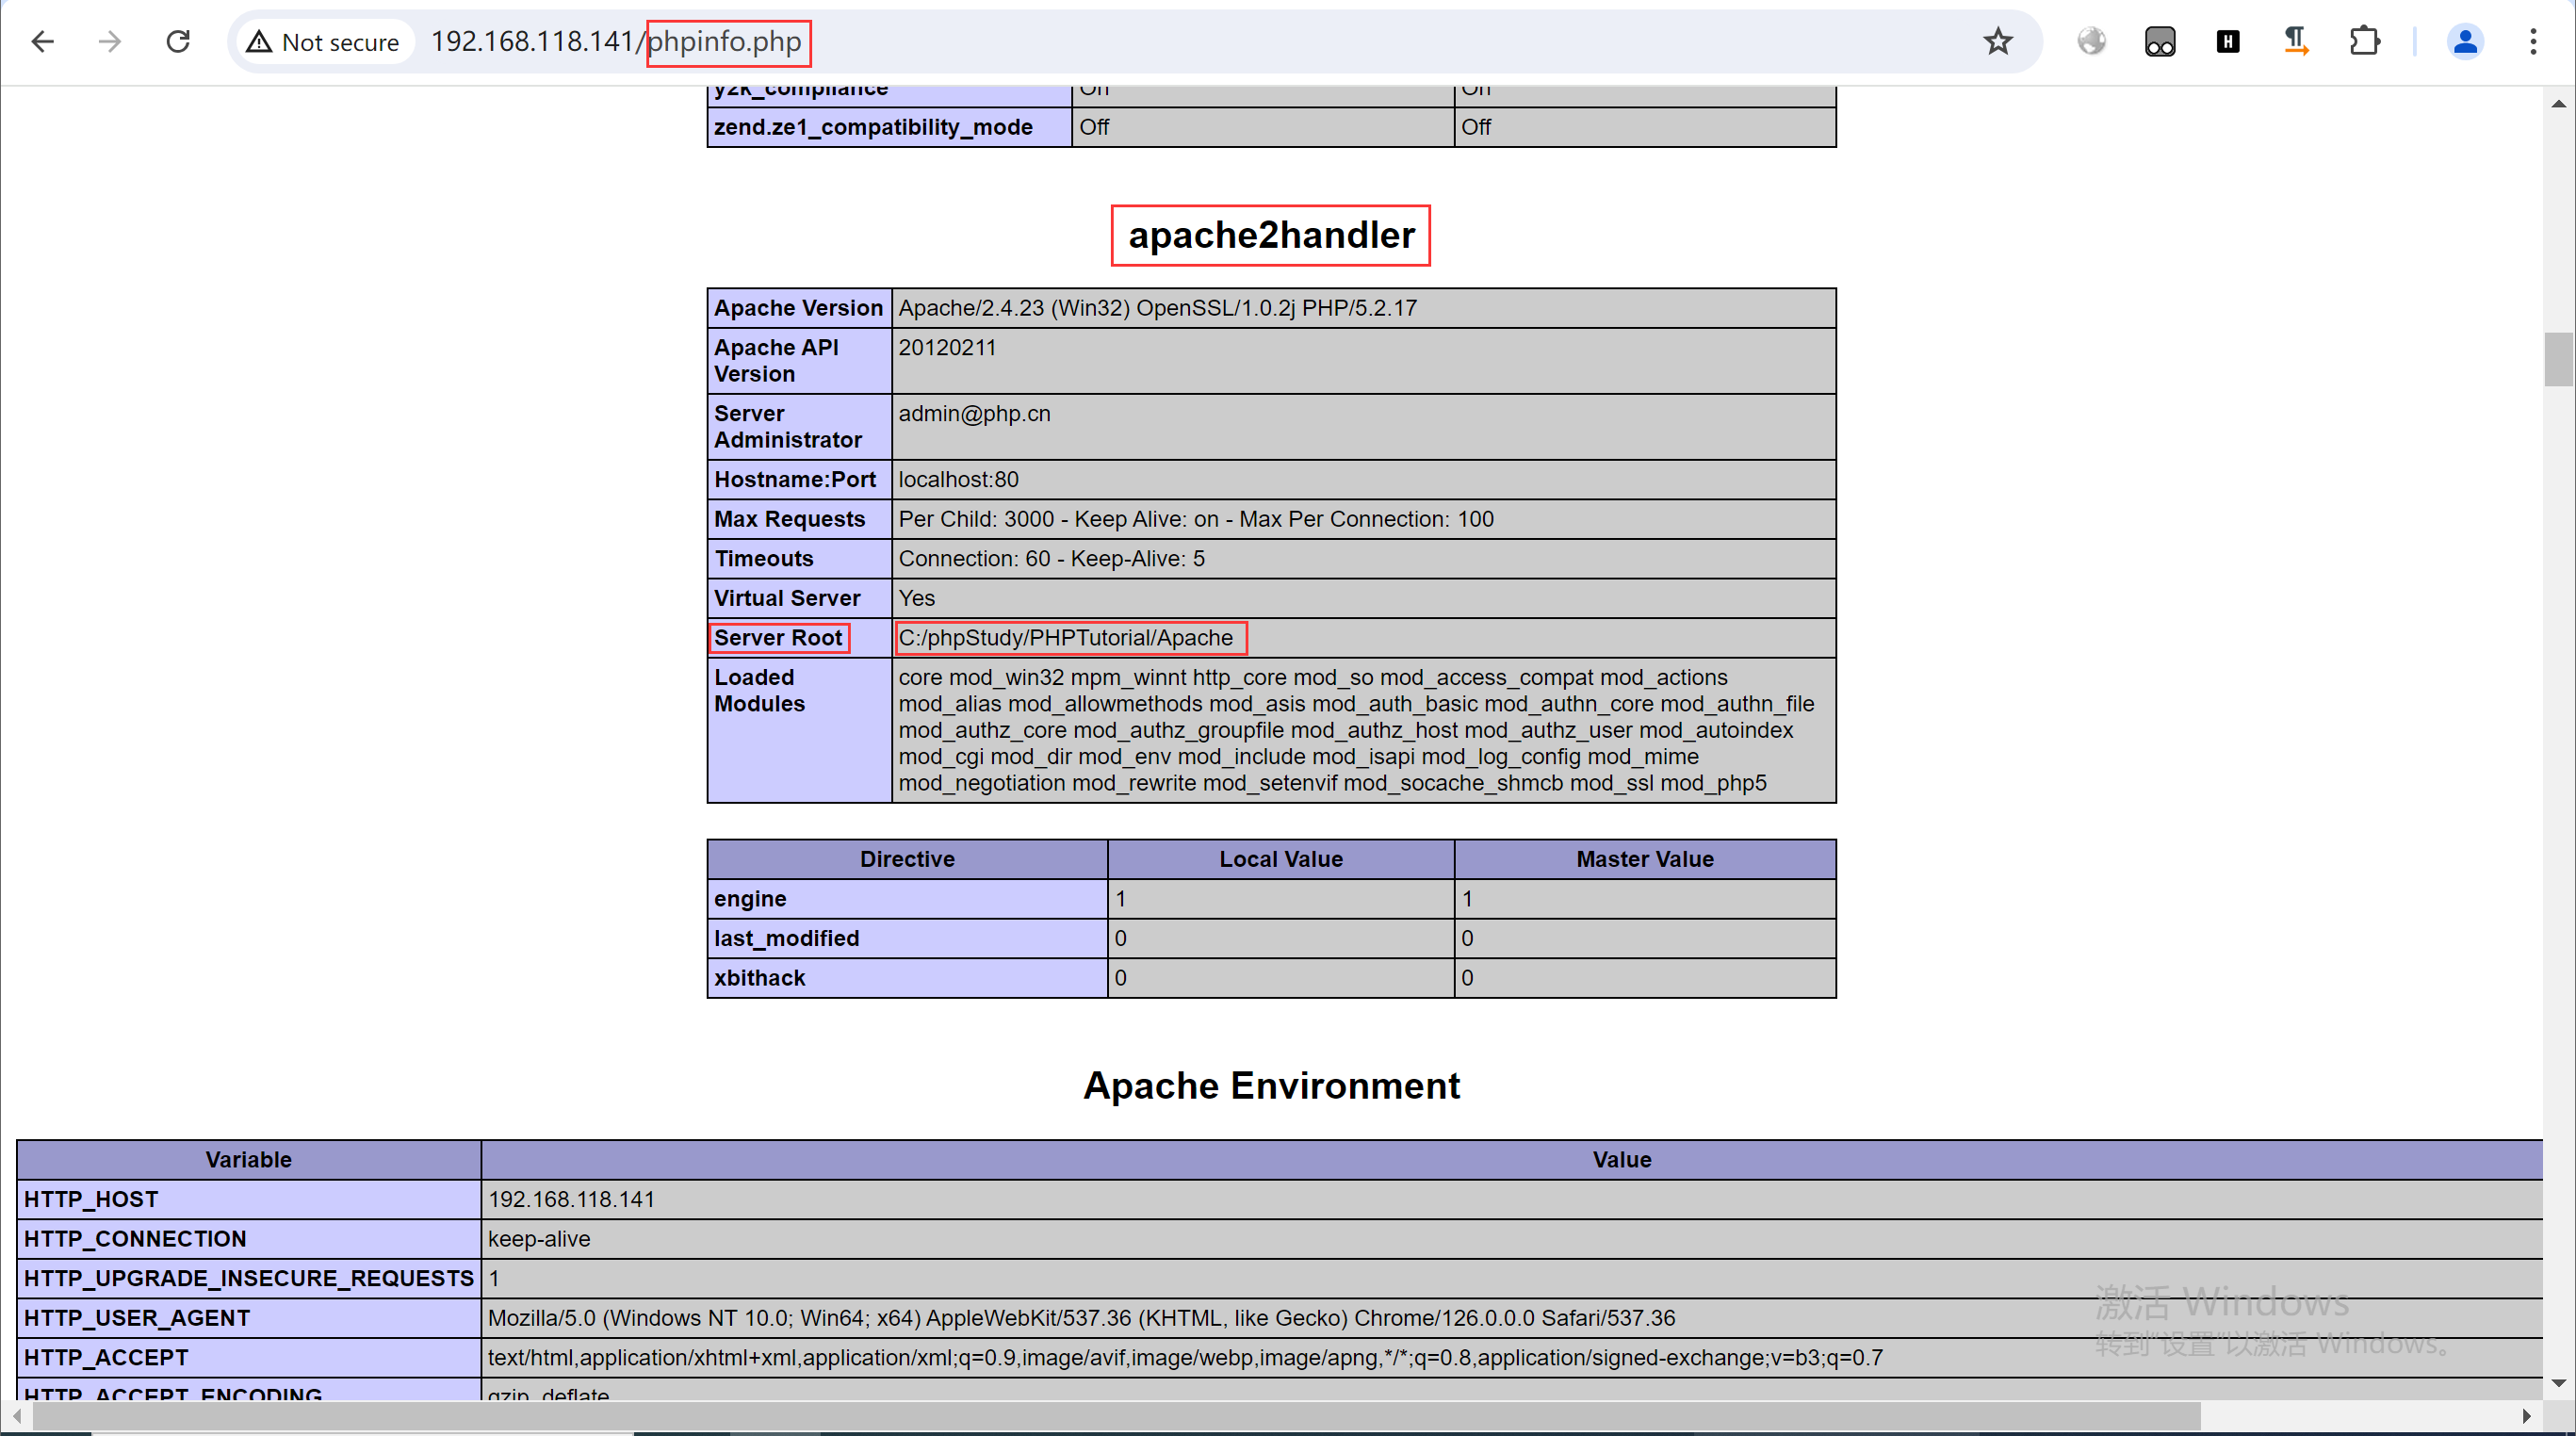2576x1436 pixels.
Task: Click the C:/phpStudy/PHPTutorial/Apache path value
Action: (1065, 637)
